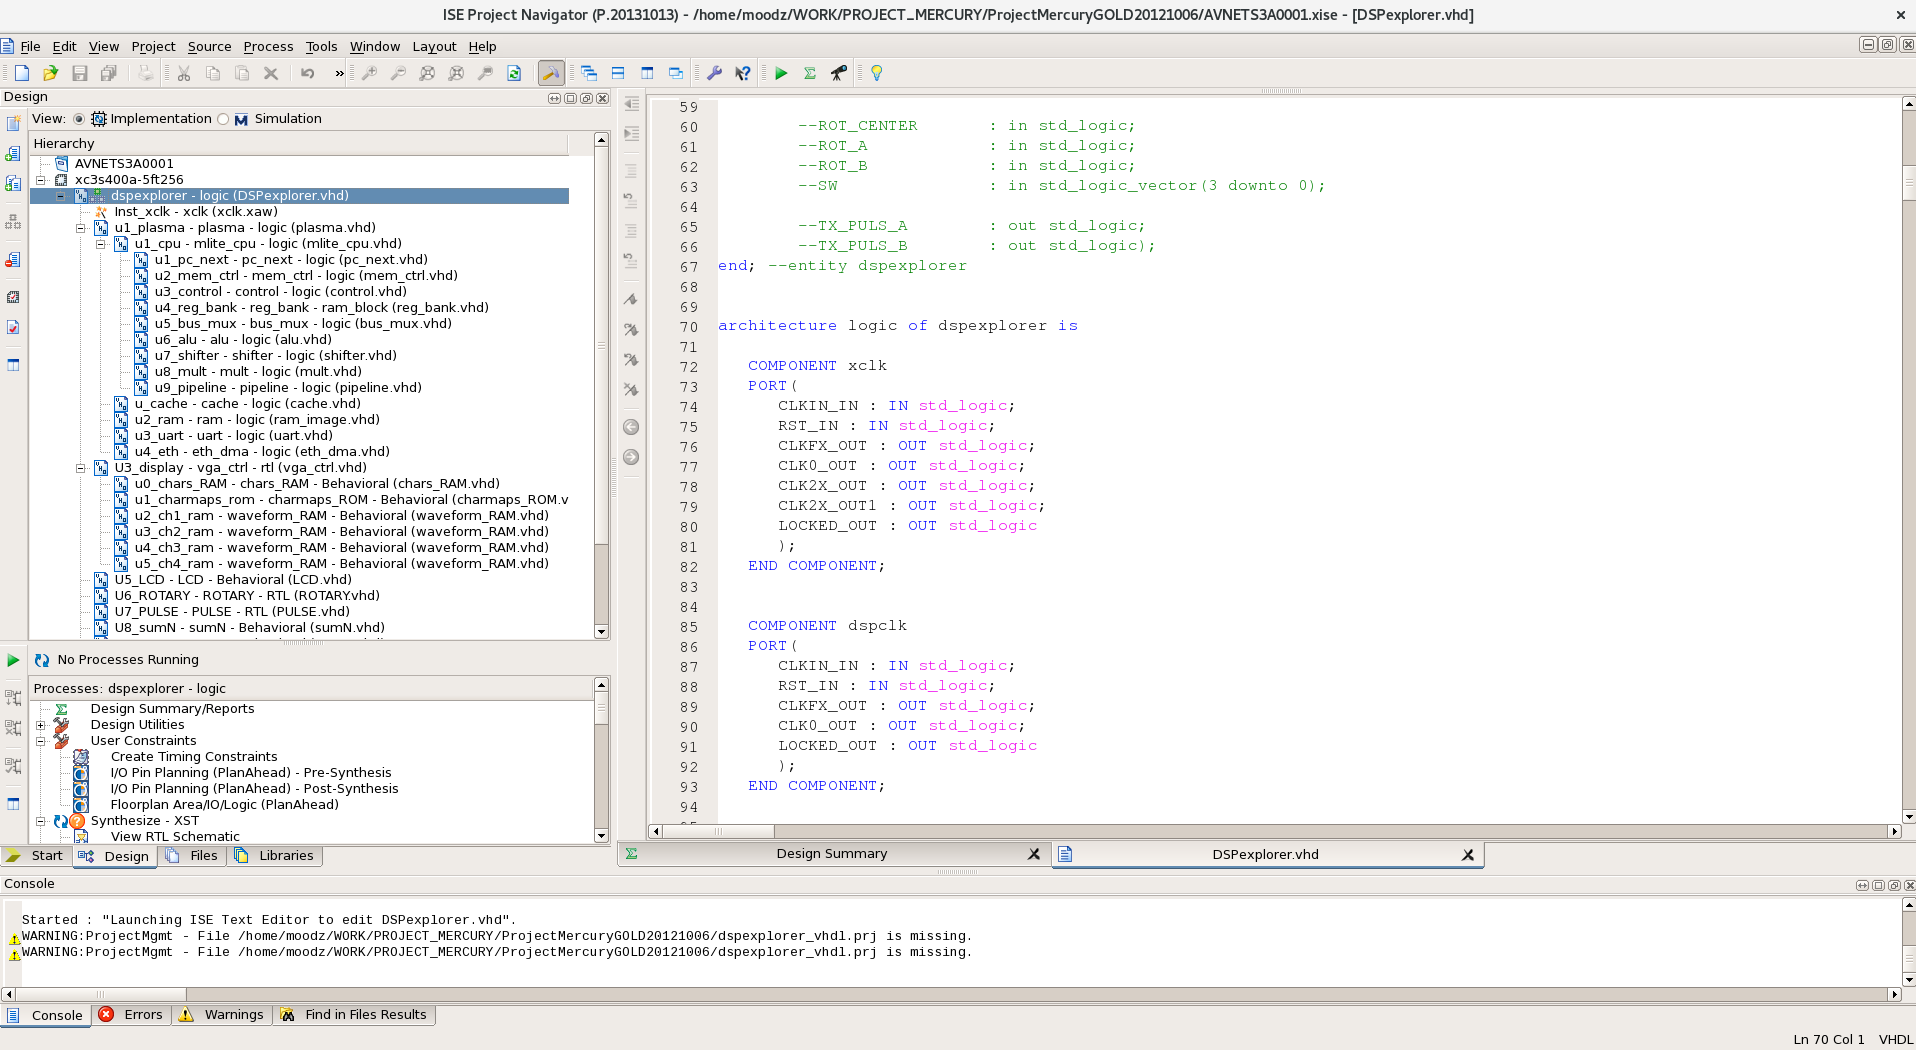Click the Open Project folder icon
Screen dimensions: 1916x1050
point(51,73)
